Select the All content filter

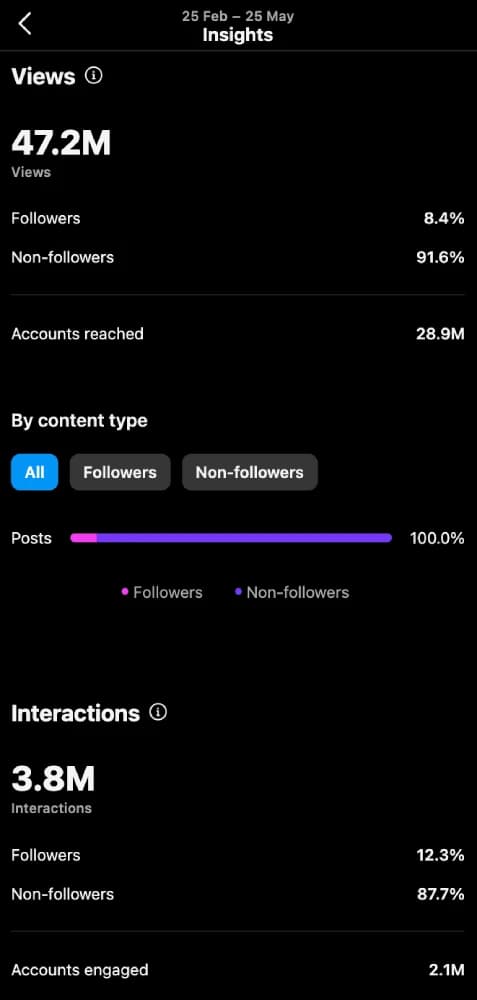click(x=34, y=472)
